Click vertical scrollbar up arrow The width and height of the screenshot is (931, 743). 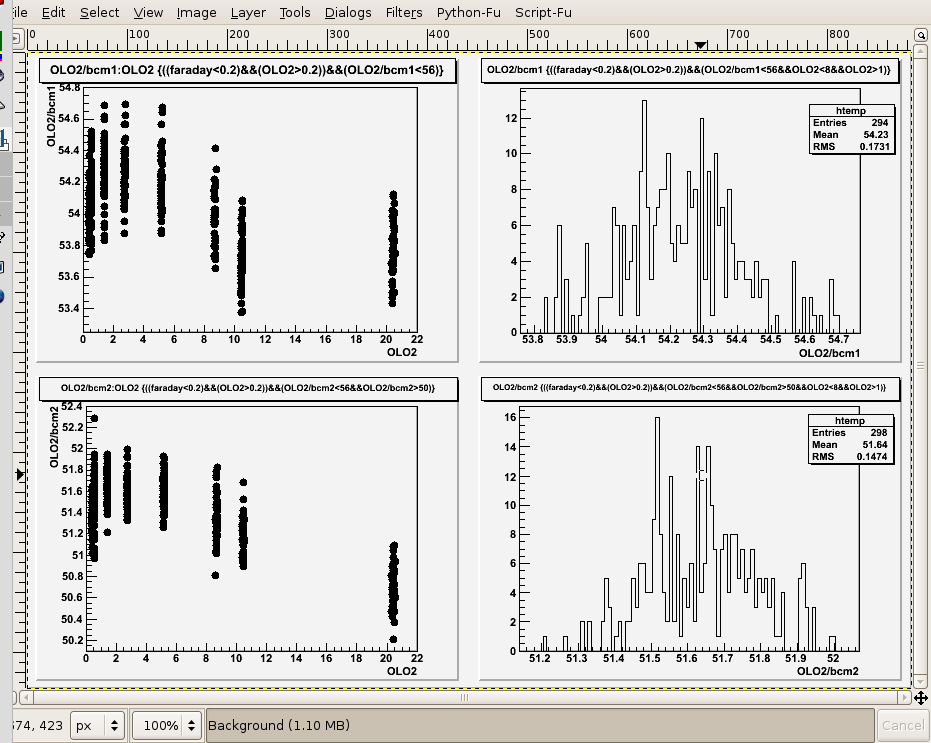click(x=920, y=52)
